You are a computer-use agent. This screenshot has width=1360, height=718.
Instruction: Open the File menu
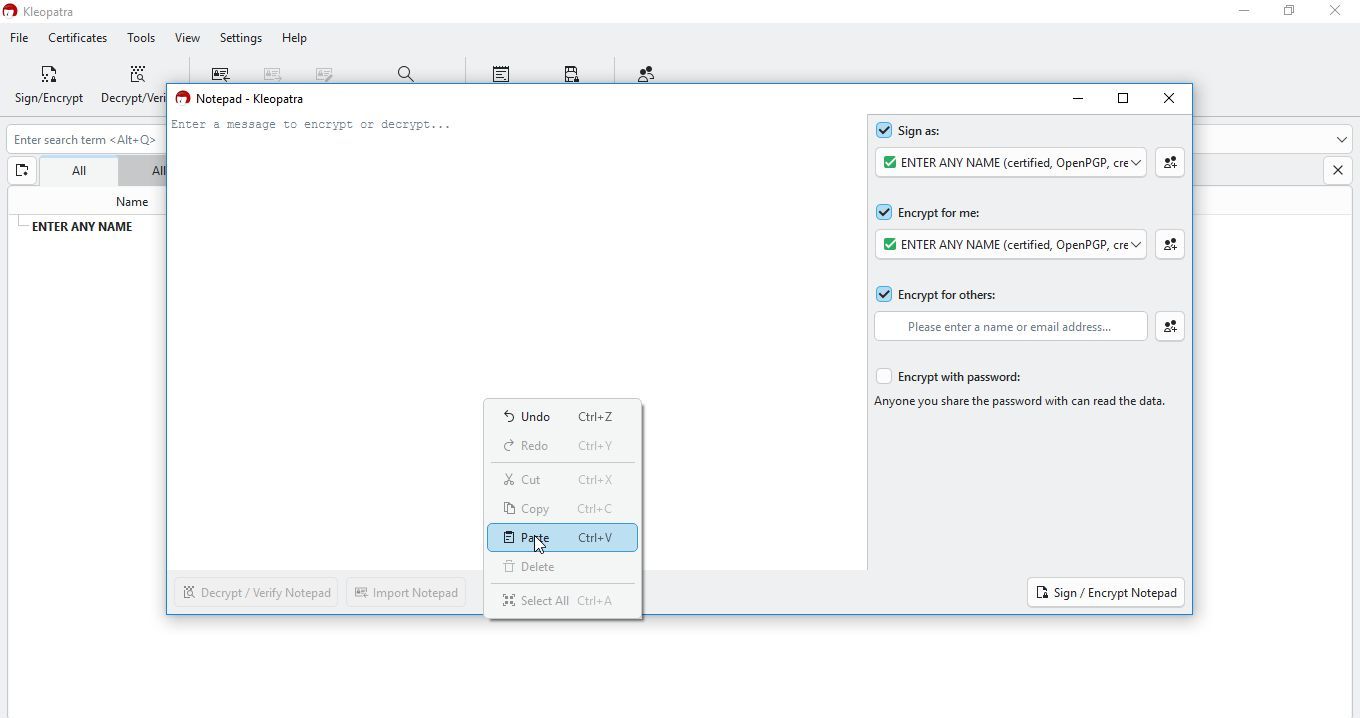point(19,38)
